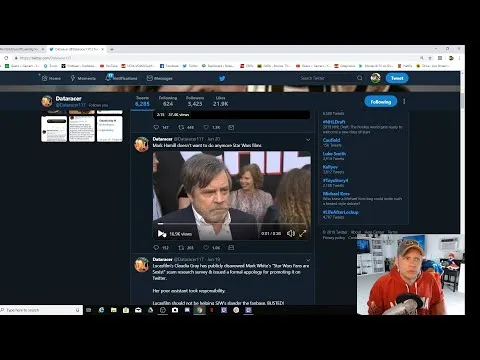Open the #LifeAfterLockup trending hashtag
Screen dimensions: 480x360
(x=340, y=212)
